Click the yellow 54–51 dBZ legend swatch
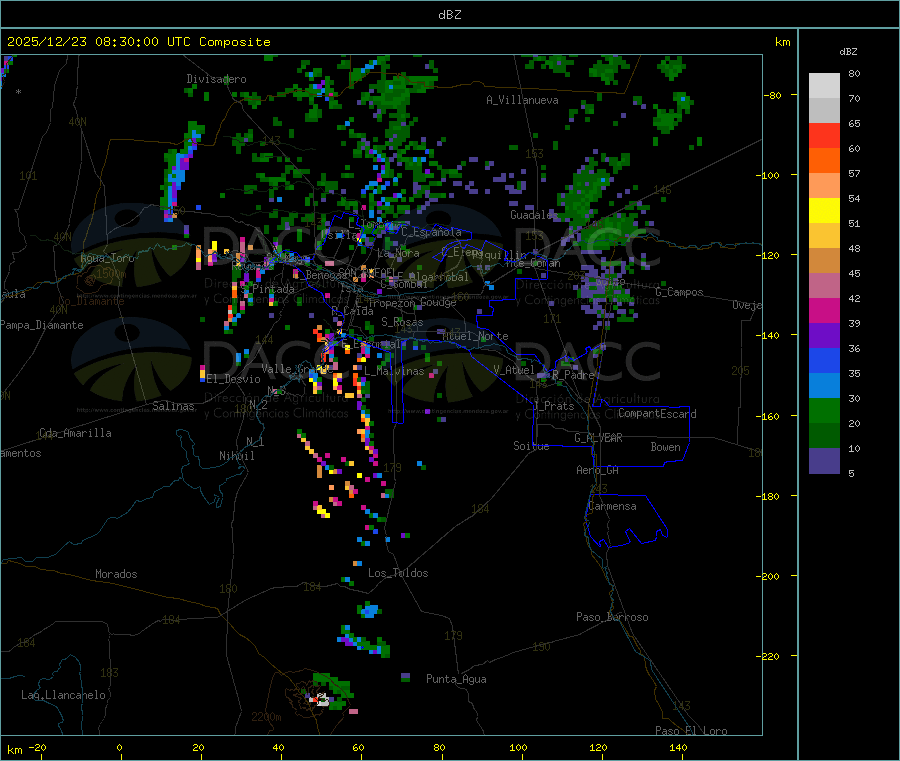900x761 pixels. point(824,211)
